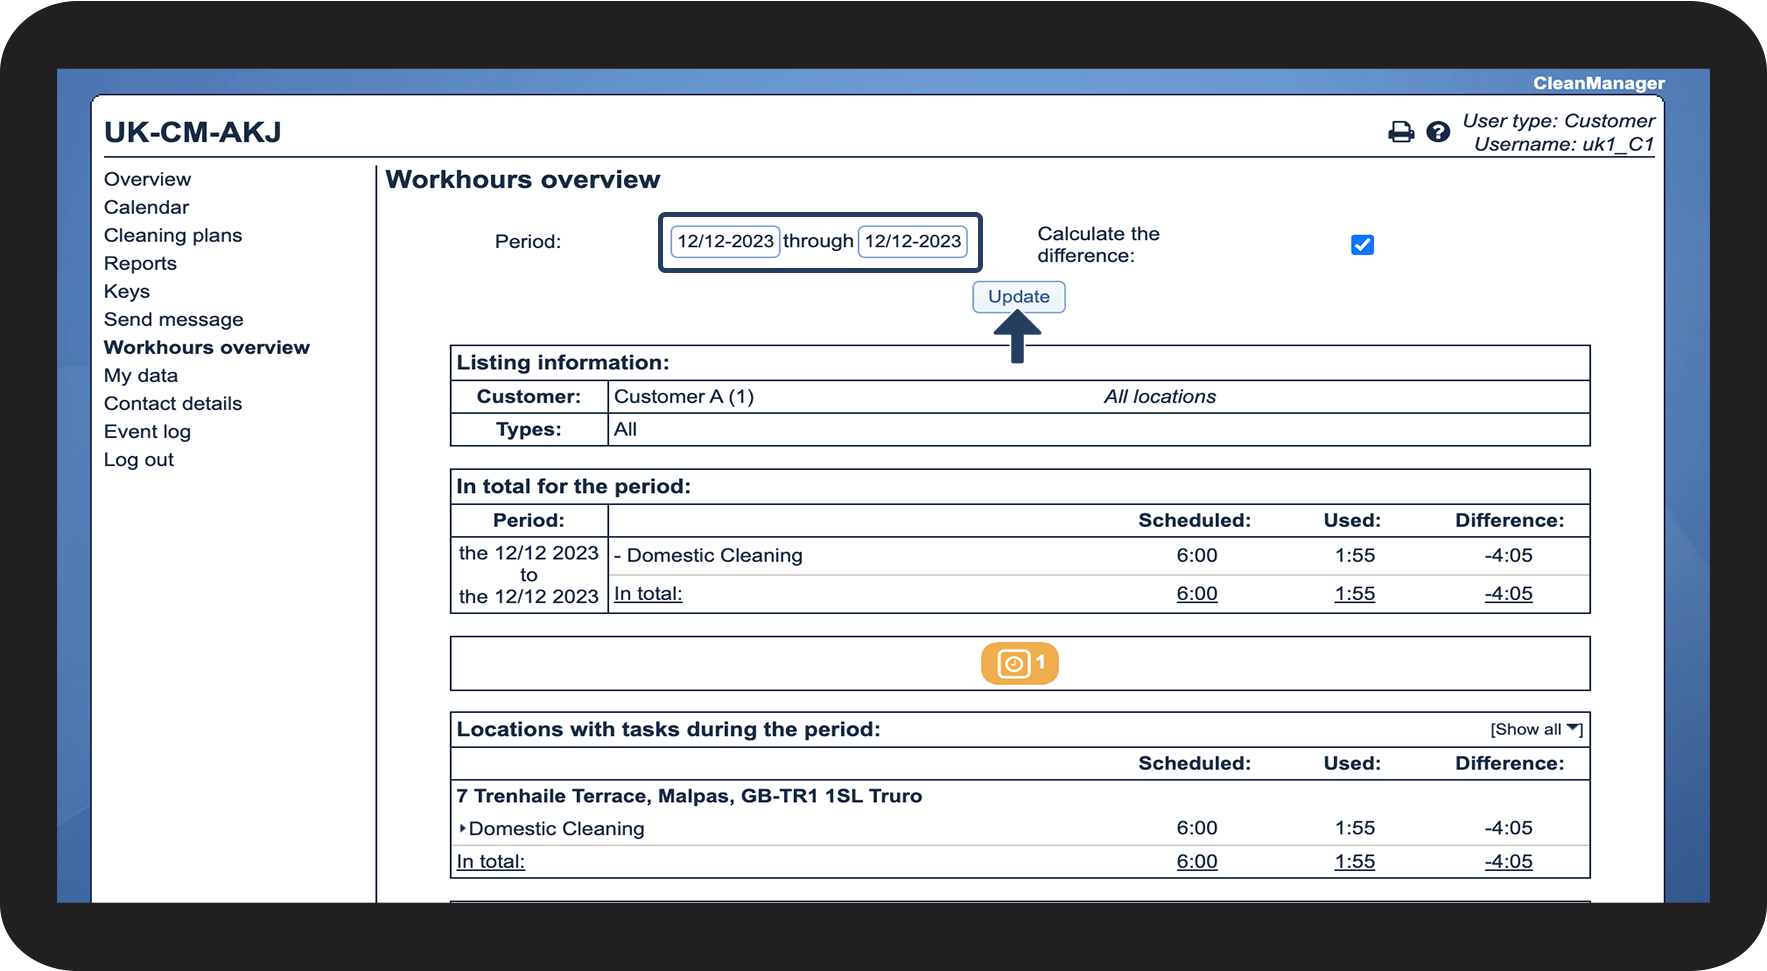The image size is (1767, 971).
Task: Select Keys in the left menu
Action: 127,291
